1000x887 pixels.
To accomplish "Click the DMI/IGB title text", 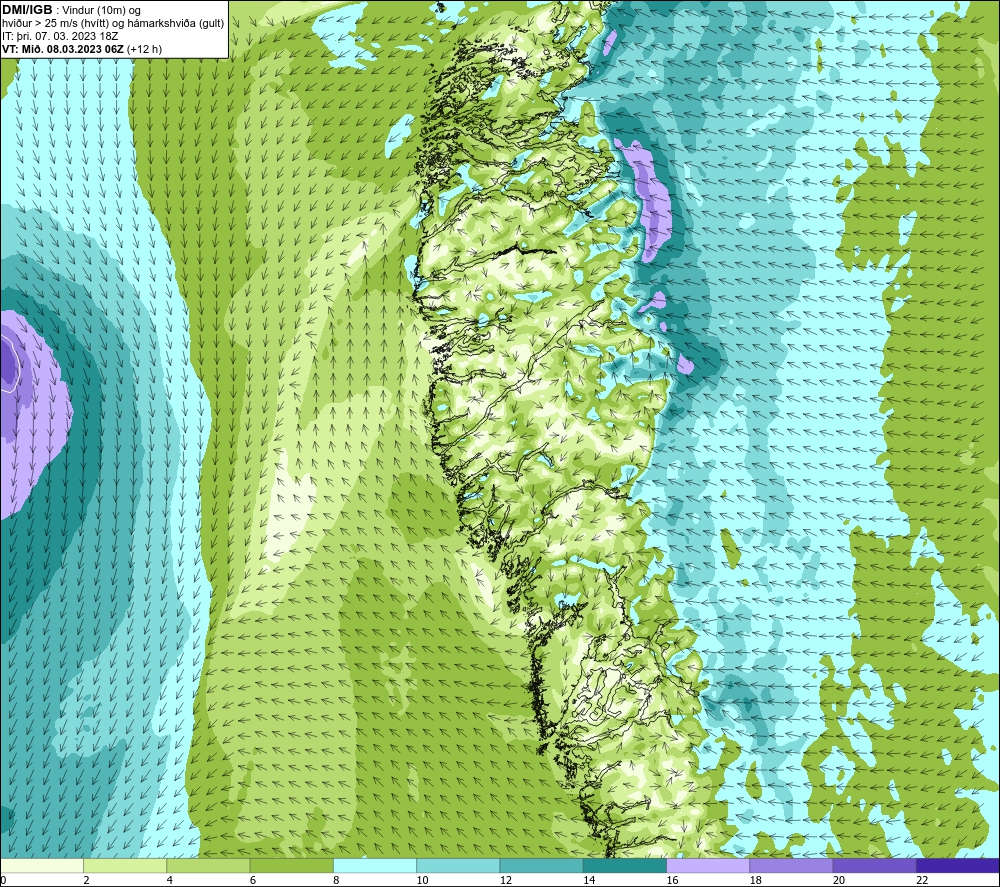I will [27, 10].
